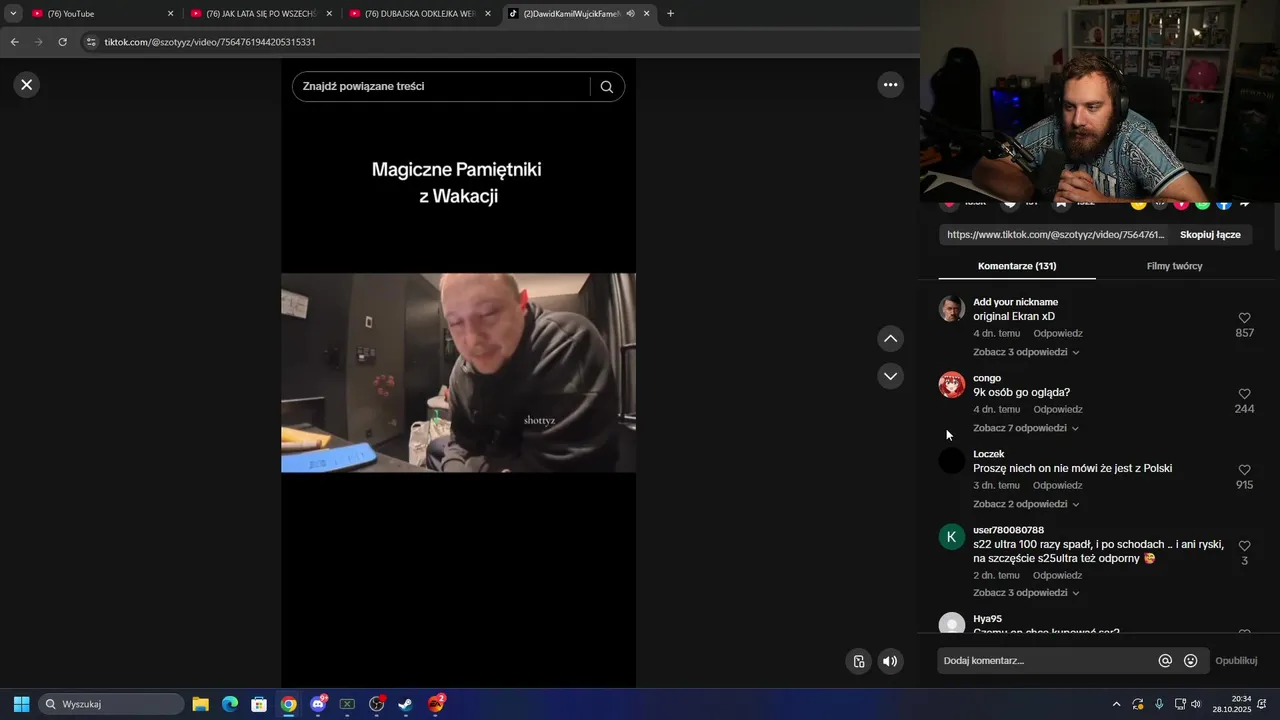Open Xbox Game Bar taskbar icon
This screenshot has height=720, width=1280.
[347, 704]
